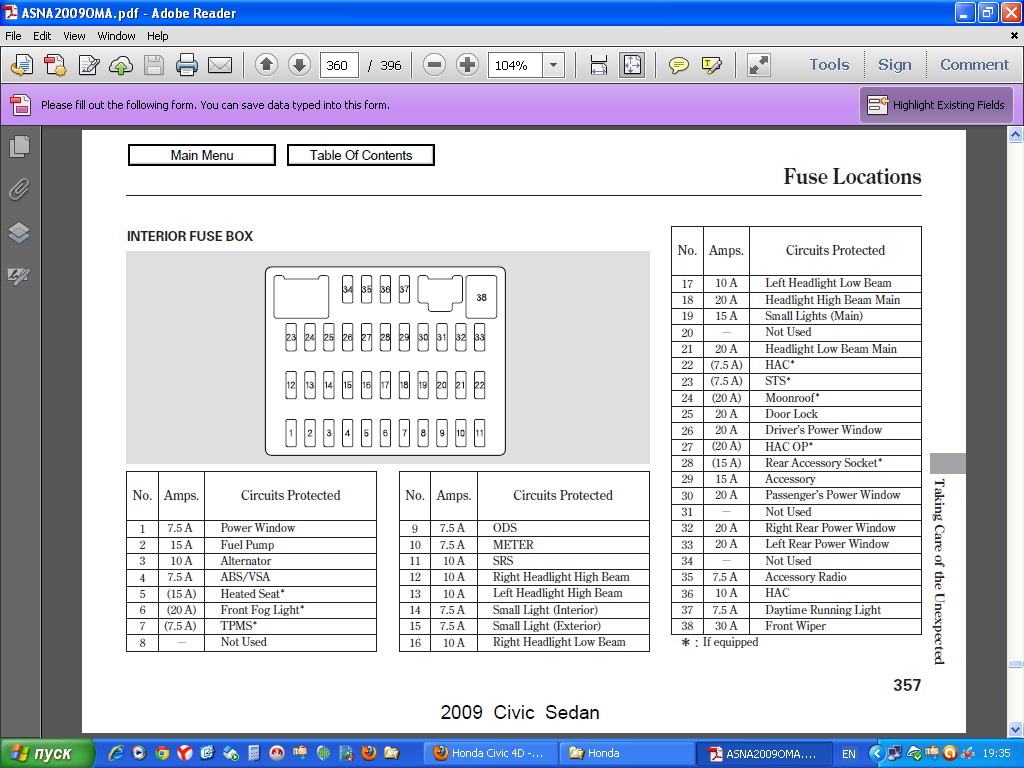Click 'Fuel Pump' table entry

(x=247, y=545)
